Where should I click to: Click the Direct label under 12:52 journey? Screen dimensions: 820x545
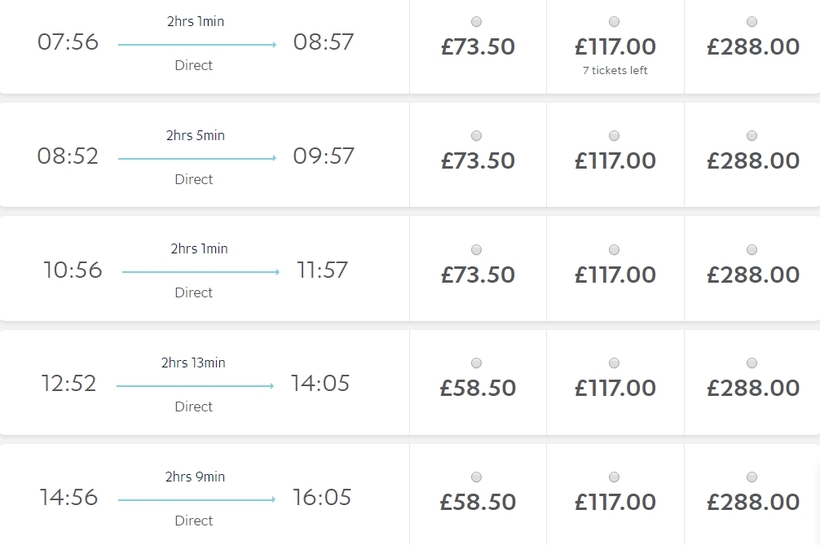coord(194,407)
